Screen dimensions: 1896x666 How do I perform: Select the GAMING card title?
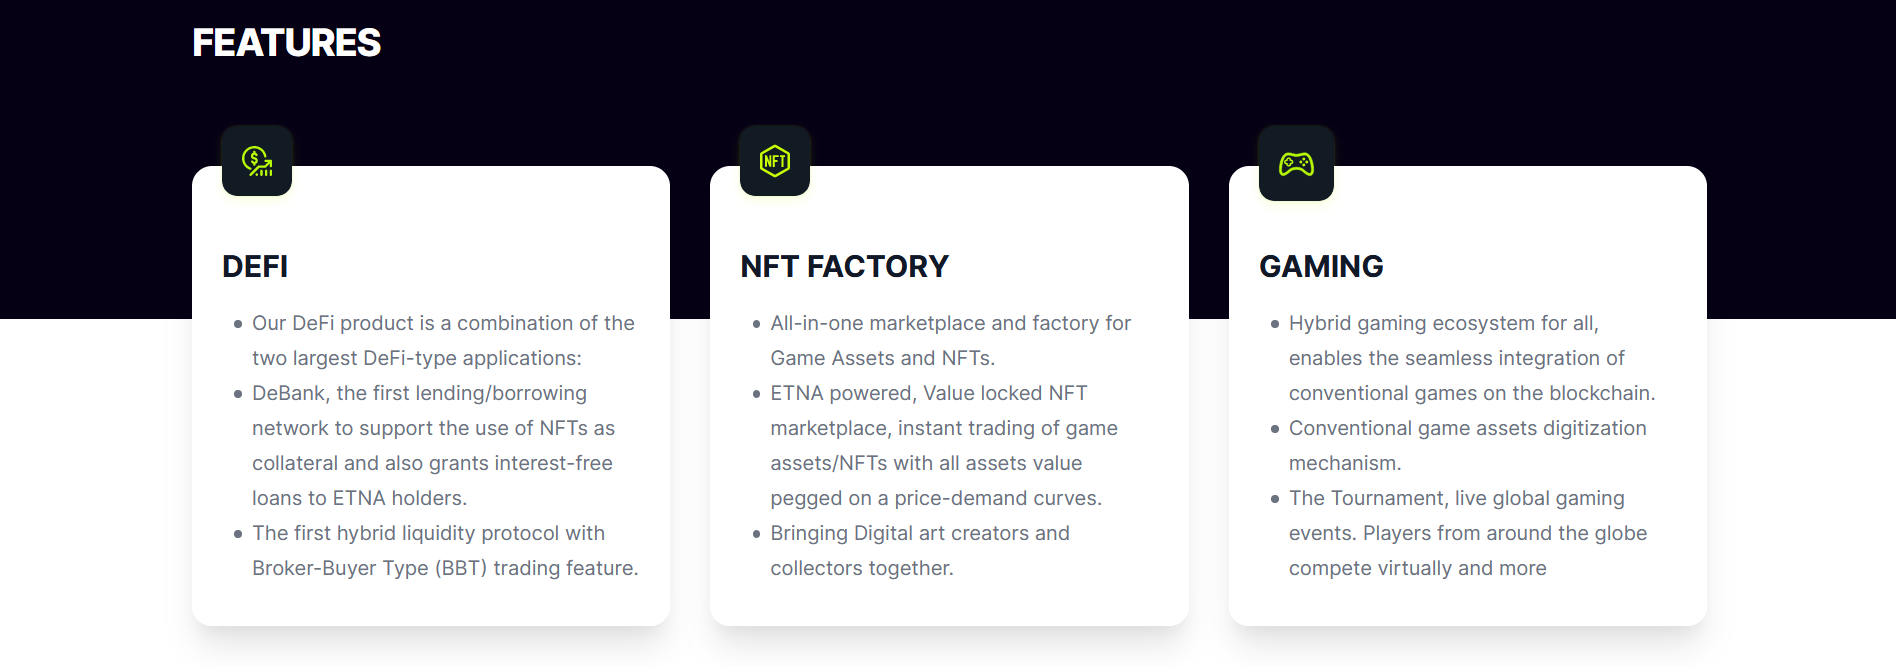1321,266
